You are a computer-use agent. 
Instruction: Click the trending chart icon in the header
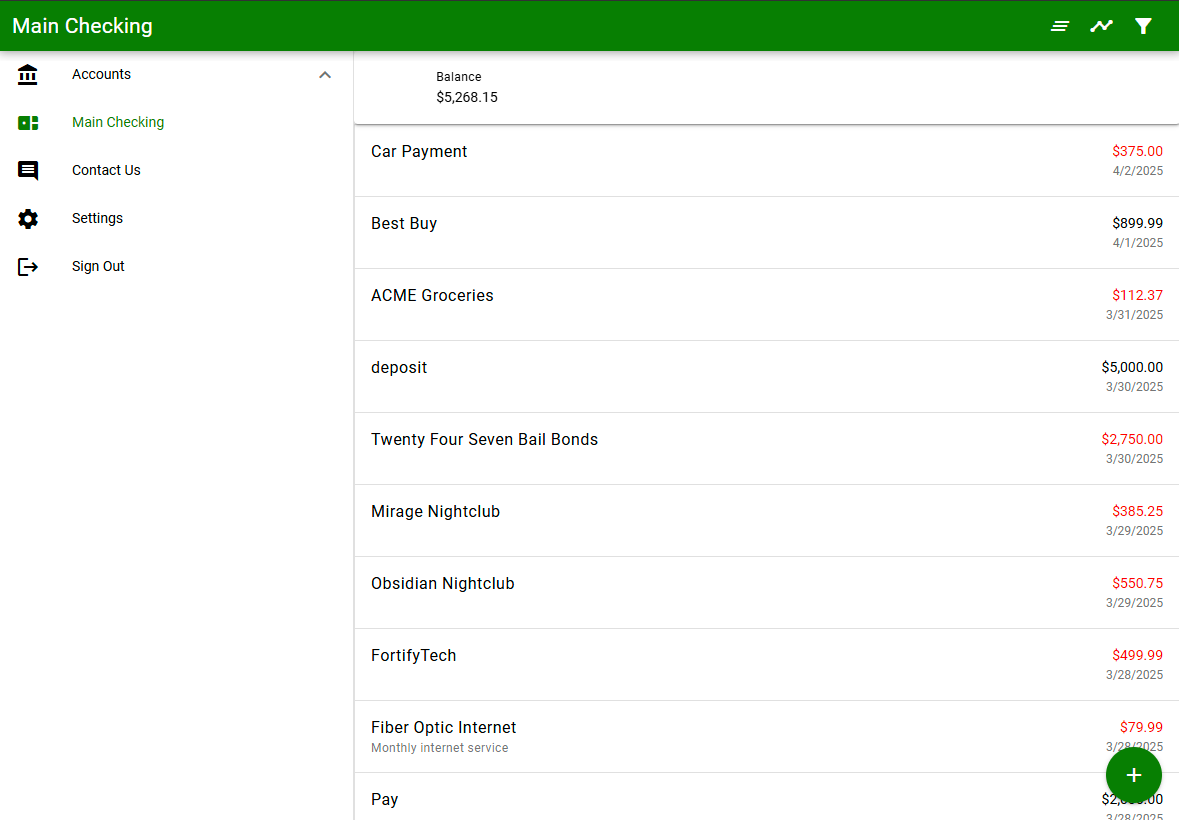click(x=1101, y=25)
